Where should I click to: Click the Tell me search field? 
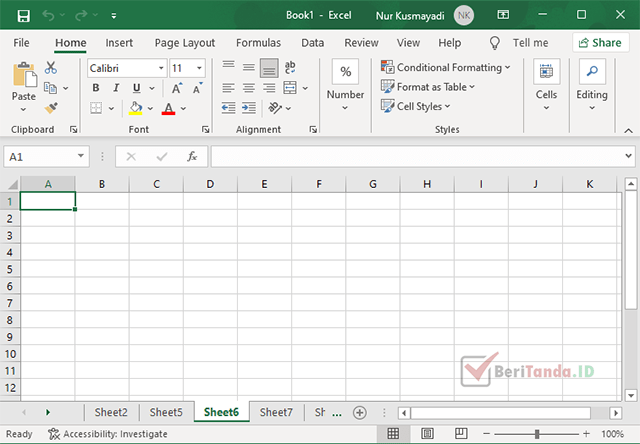click(x=530, y=43)
